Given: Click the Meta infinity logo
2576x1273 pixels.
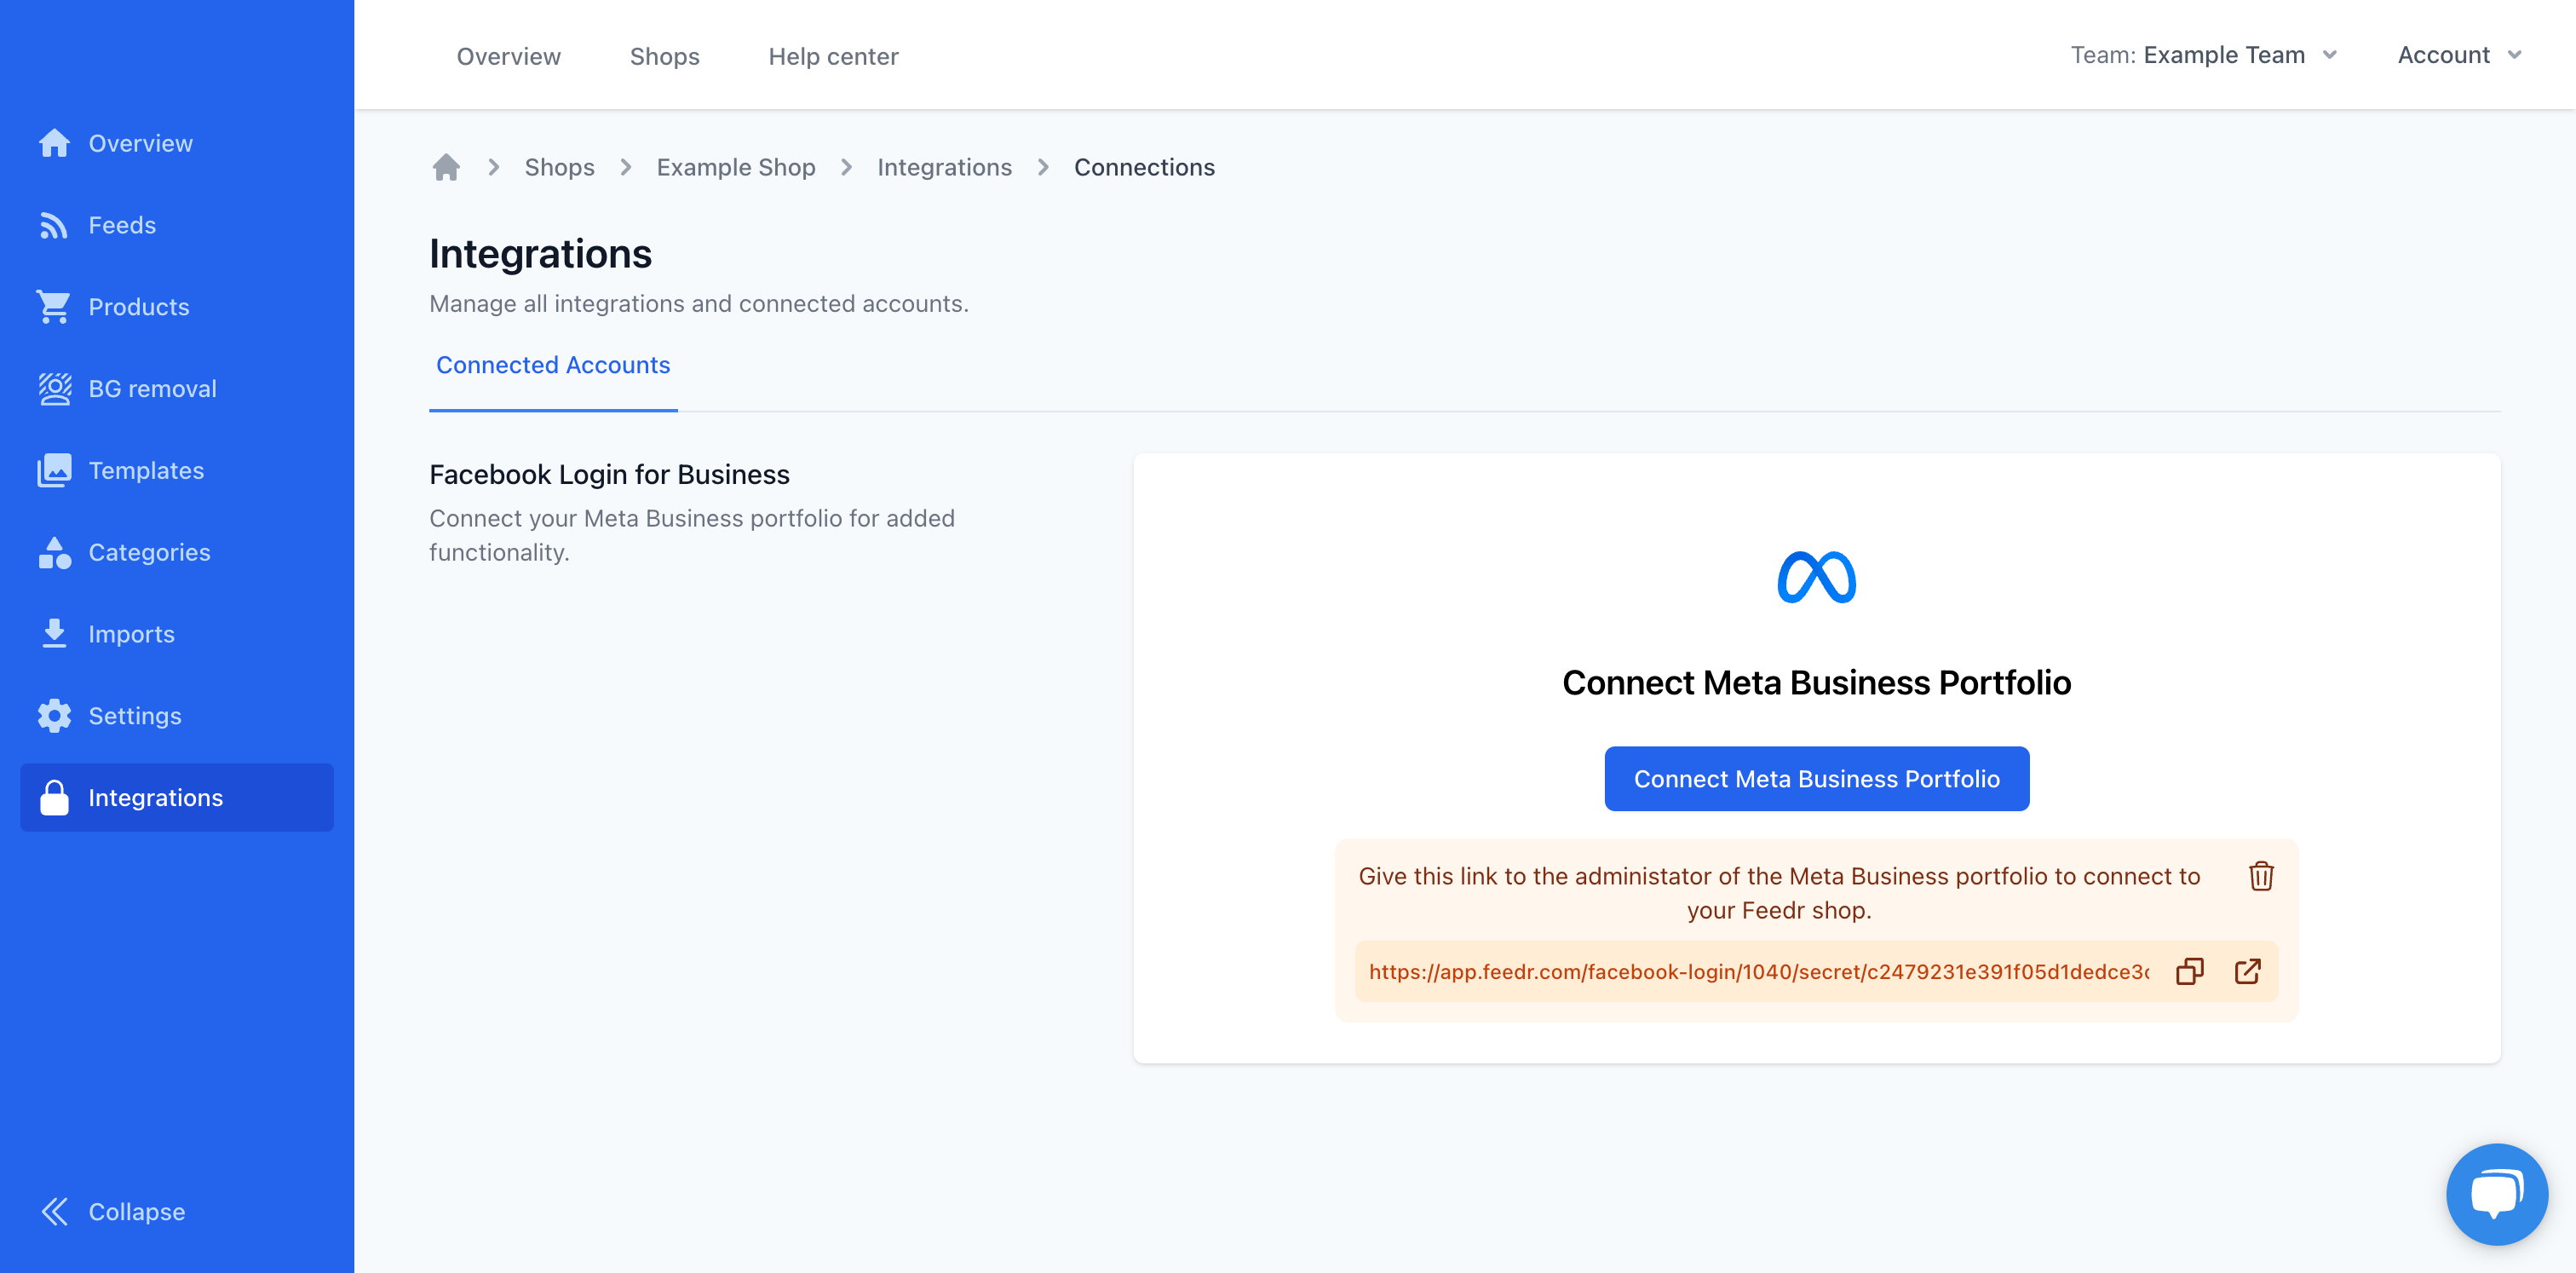Looking at the screenshot, I should [x=1816, y=577].
